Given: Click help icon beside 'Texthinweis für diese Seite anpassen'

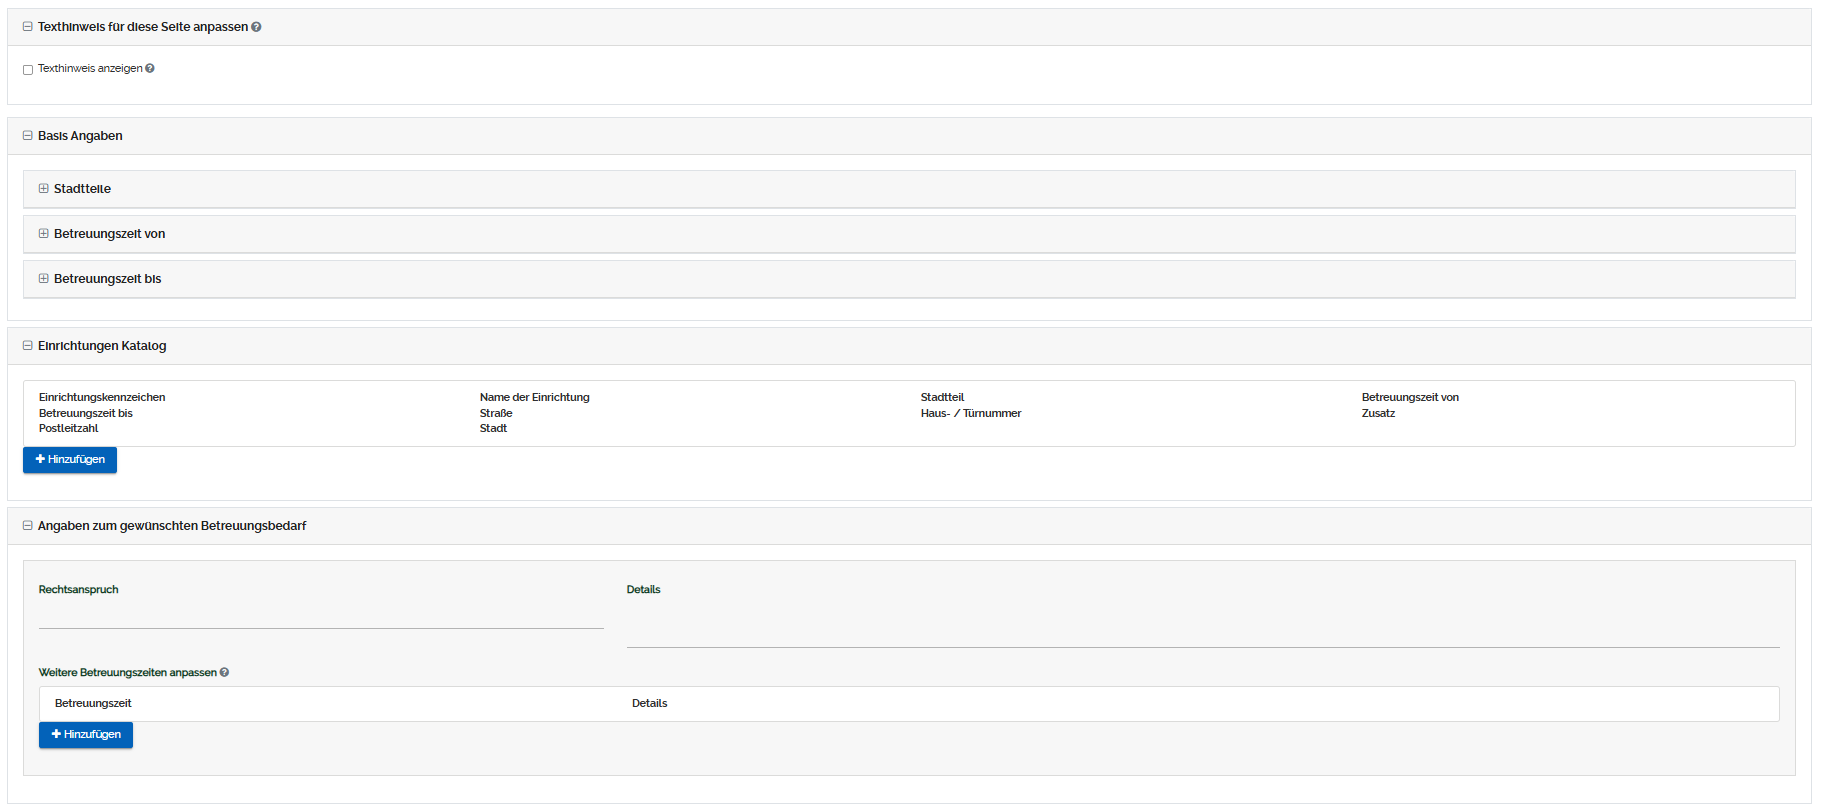Looking at the screenshot, I should coord(257,27).
